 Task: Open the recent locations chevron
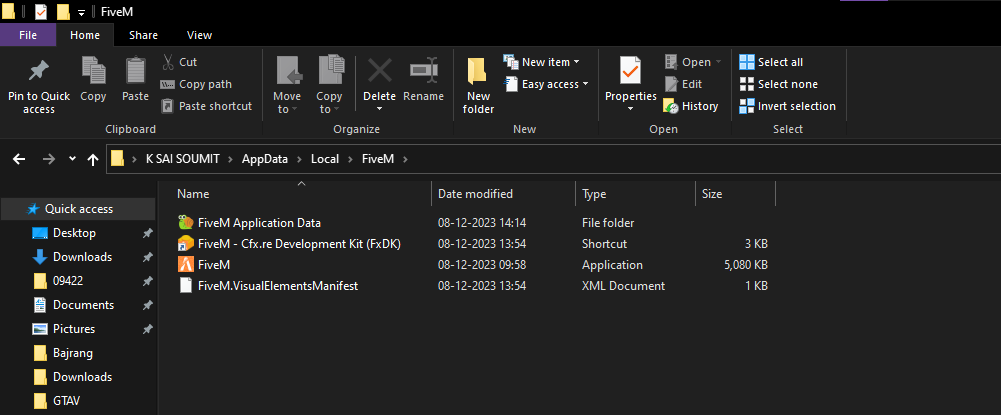point(72,159)
